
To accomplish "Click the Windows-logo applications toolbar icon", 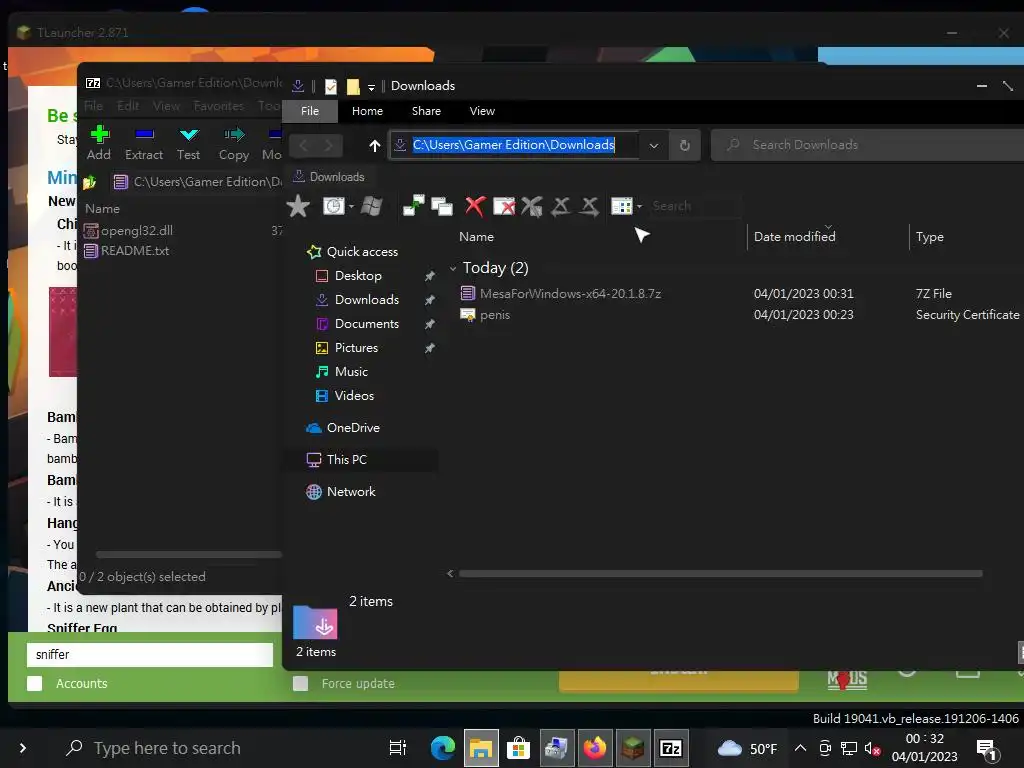I will pyautogui.click(x=371, y=206).
